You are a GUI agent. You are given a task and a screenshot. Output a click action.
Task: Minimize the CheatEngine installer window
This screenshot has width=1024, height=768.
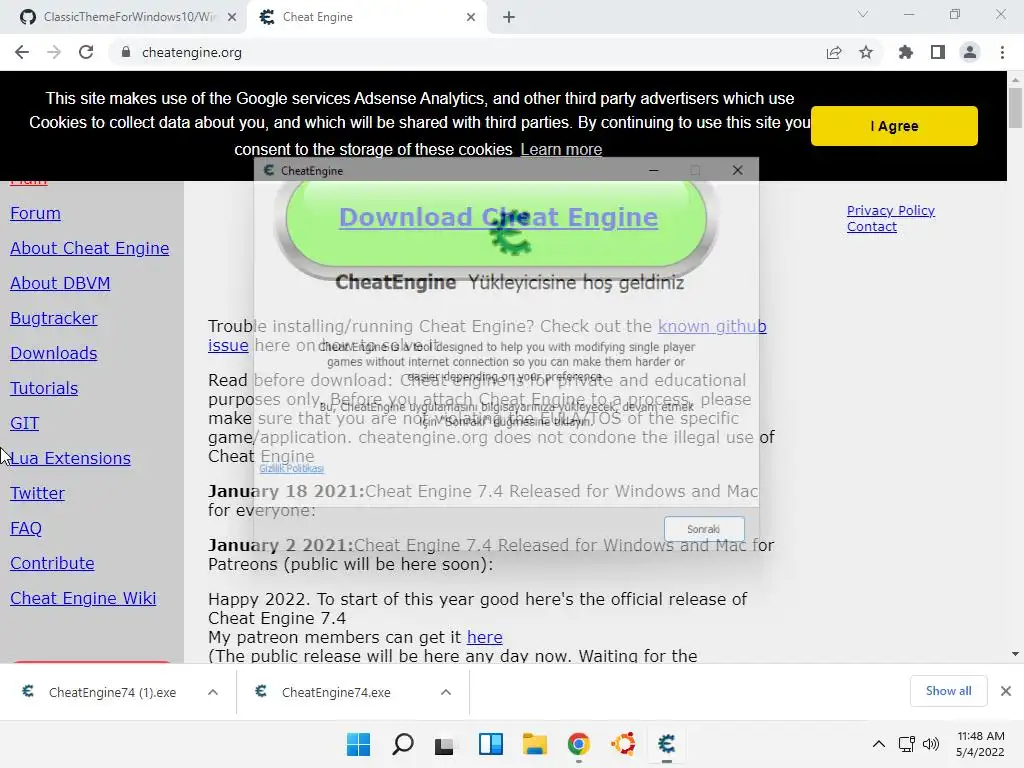pos(654,170)
